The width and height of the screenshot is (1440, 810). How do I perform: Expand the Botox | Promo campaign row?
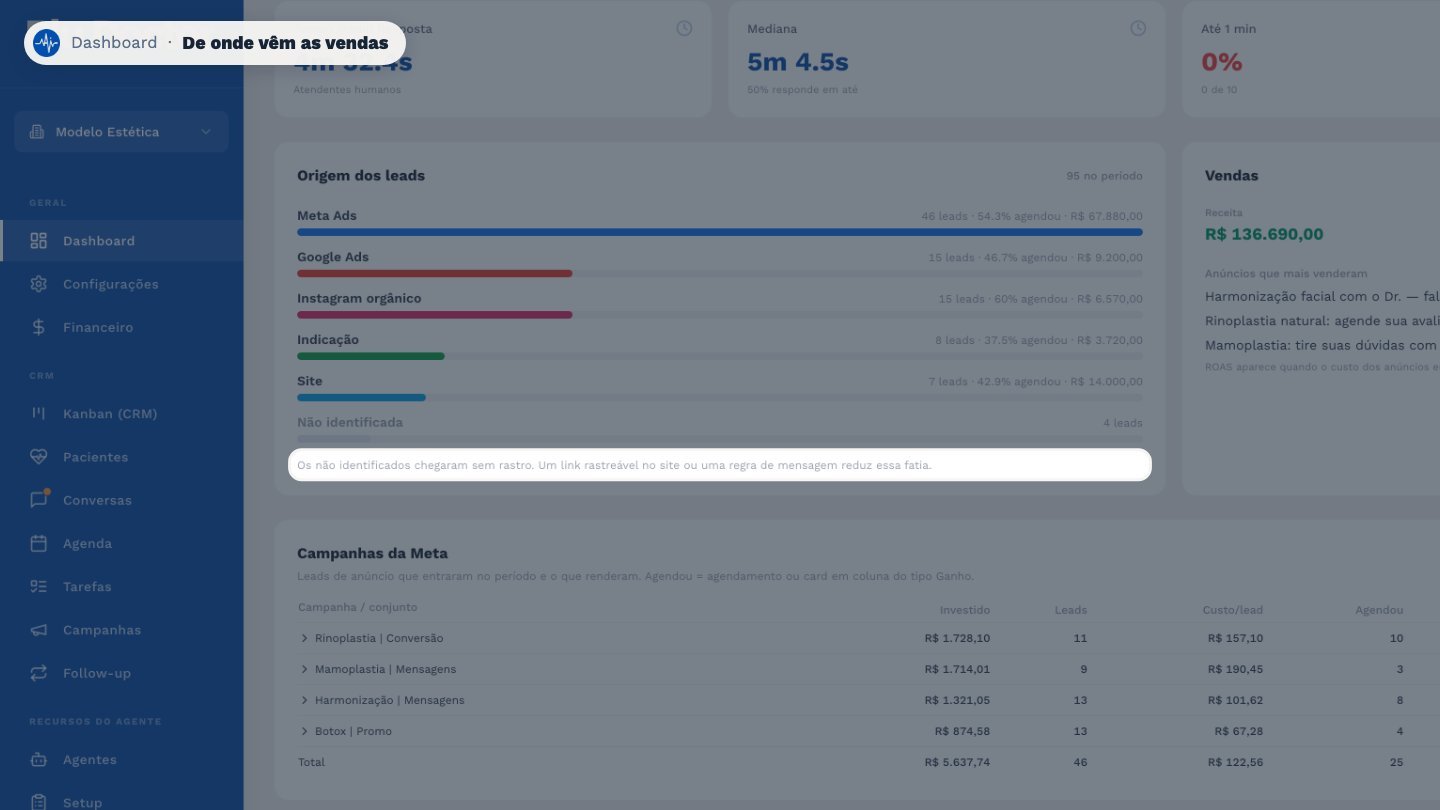(304, 731)
